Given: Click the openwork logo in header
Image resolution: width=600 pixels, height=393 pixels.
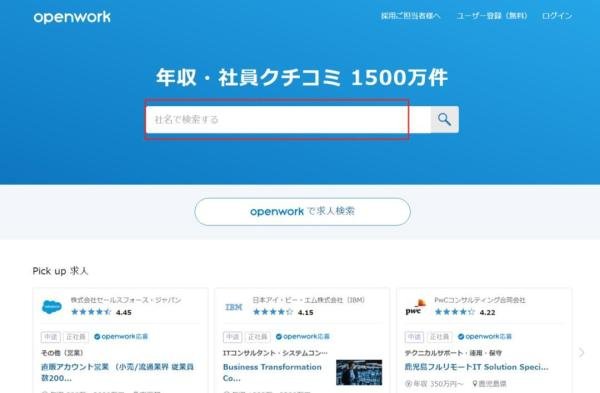Looking at the screenshot, I should pyautogui.click(x=72, y=17).
